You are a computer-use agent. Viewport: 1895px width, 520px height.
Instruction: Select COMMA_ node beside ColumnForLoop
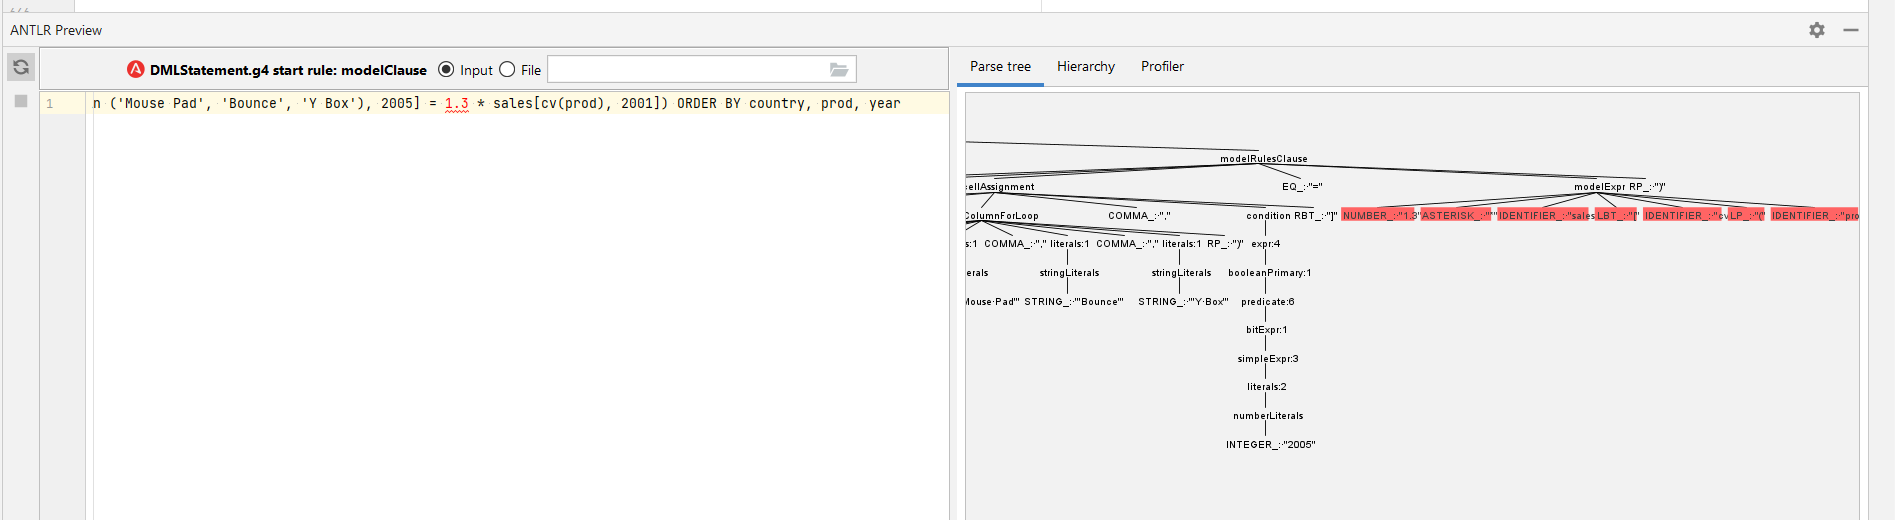pyautogui.click(x=1139, y=216)
